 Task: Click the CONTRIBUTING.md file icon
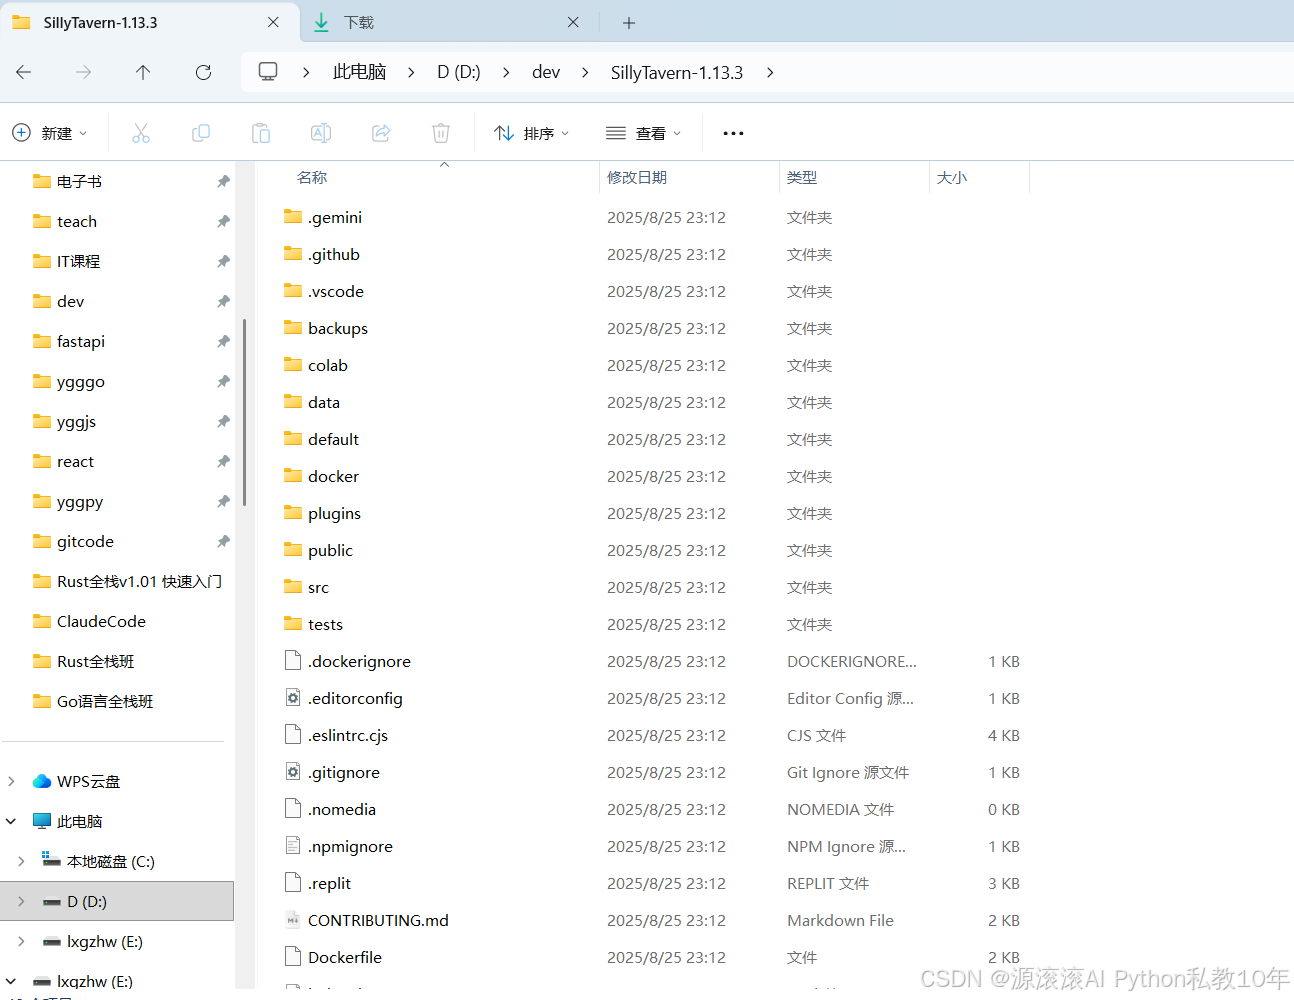293,920
